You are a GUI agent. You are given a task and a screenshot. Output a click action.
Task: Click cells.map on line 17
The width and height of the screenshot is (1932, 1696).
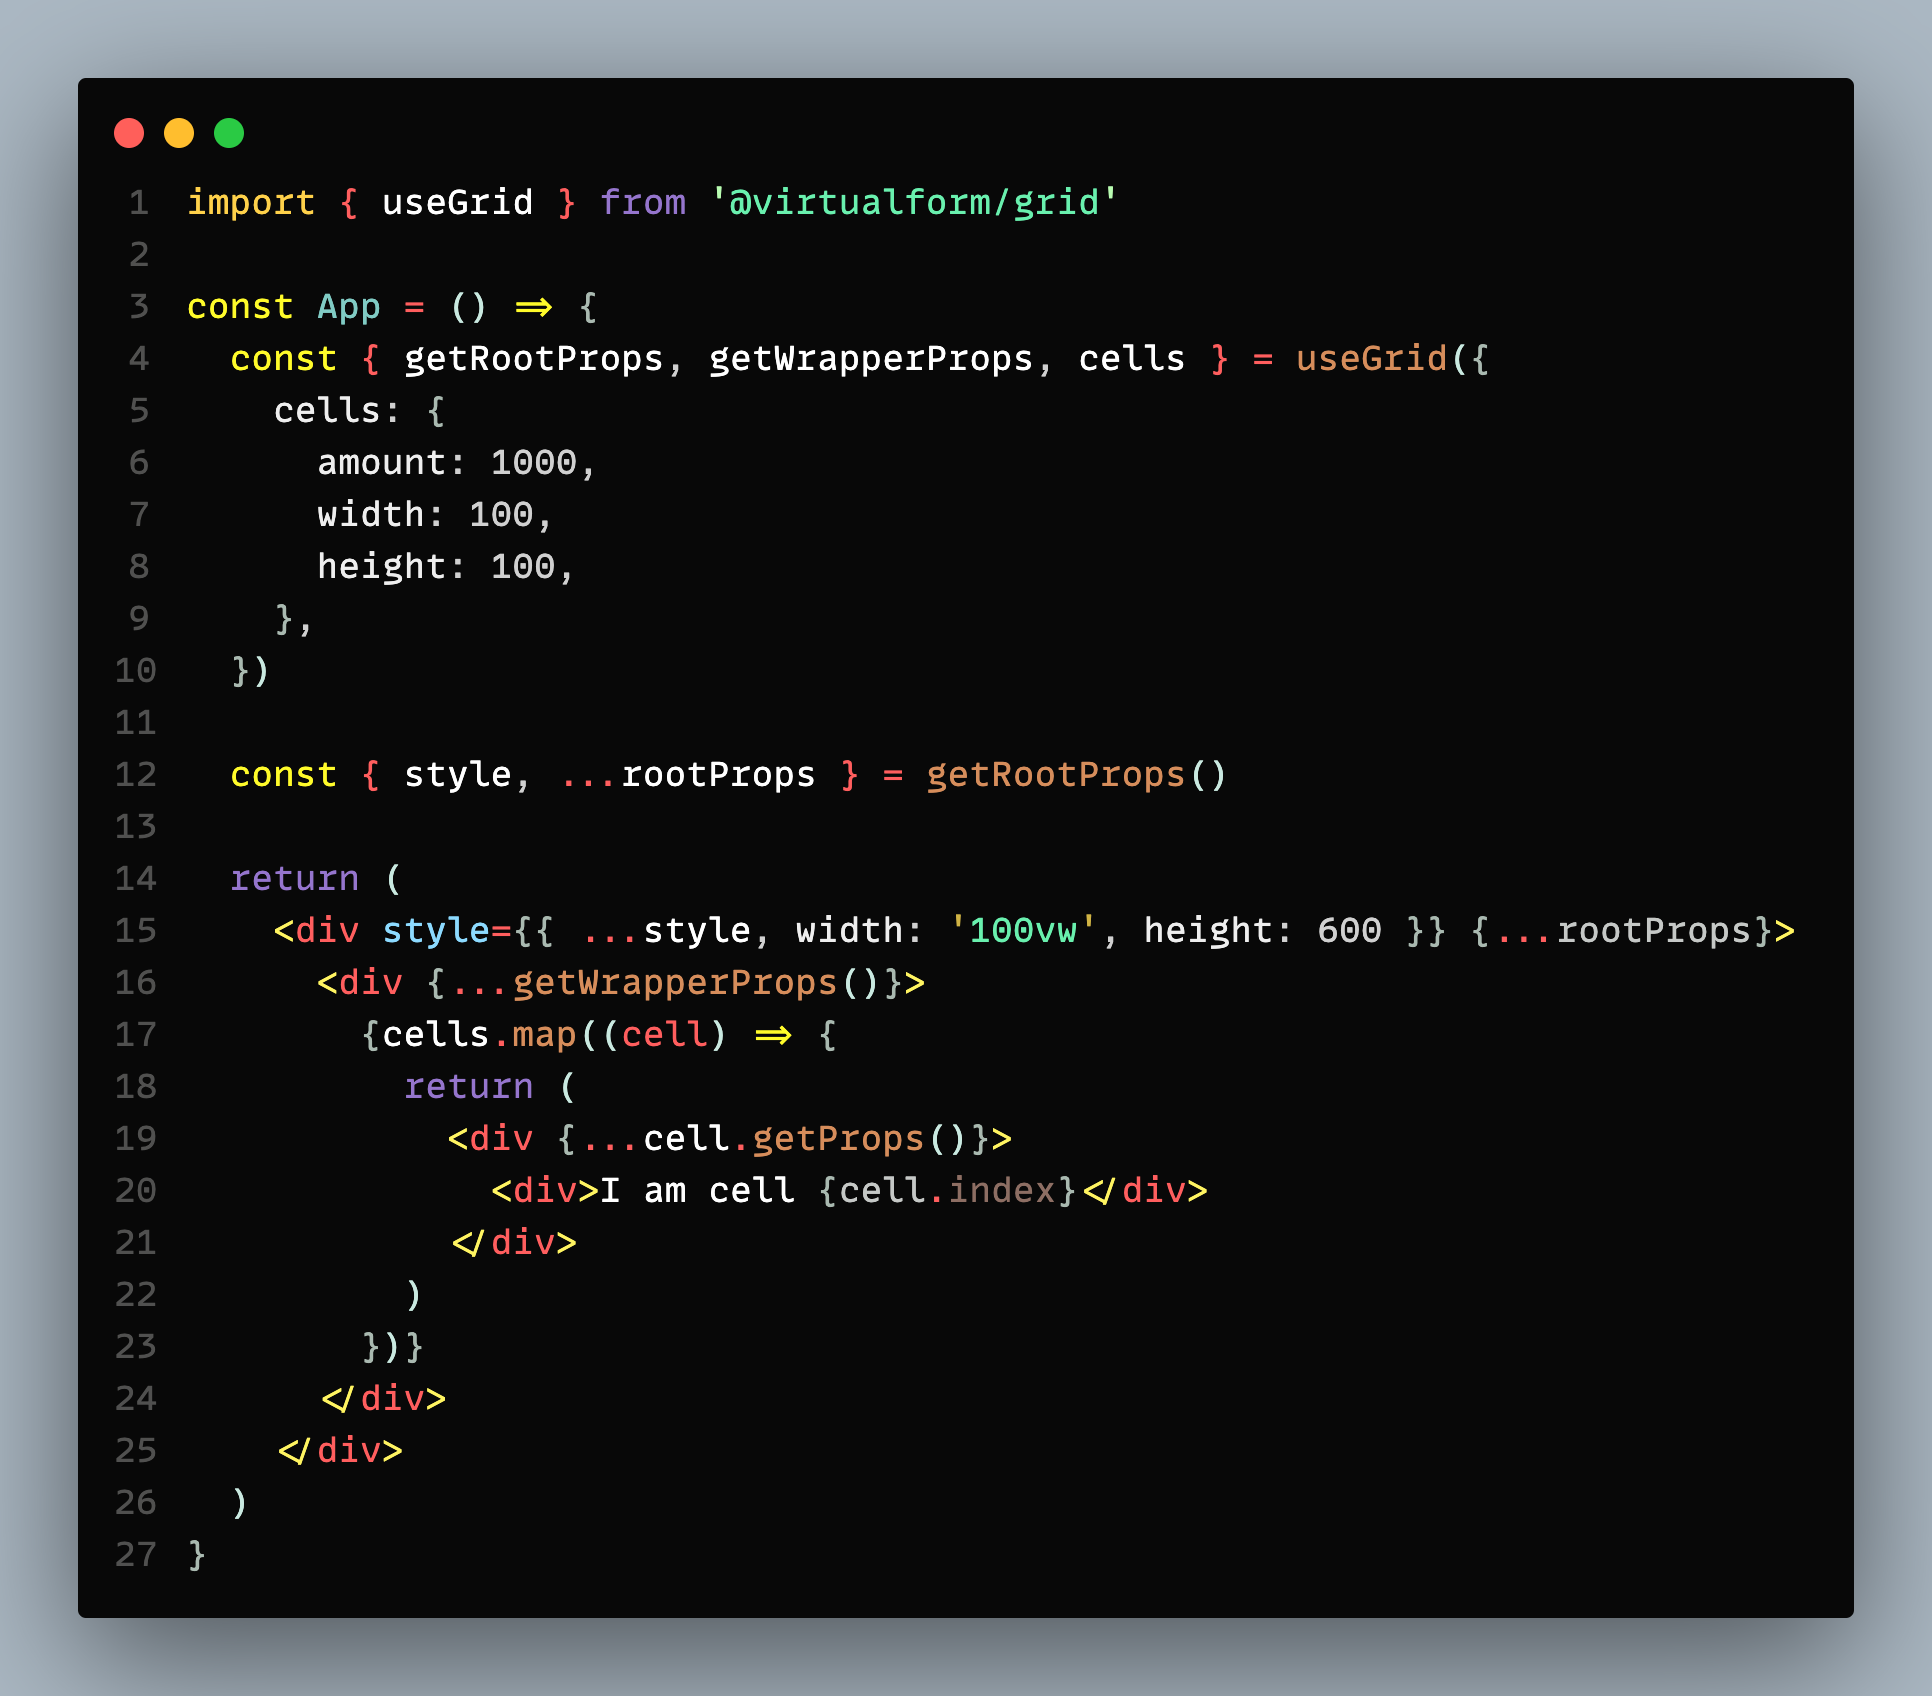pyautogui.click(x=479, y=1035)
